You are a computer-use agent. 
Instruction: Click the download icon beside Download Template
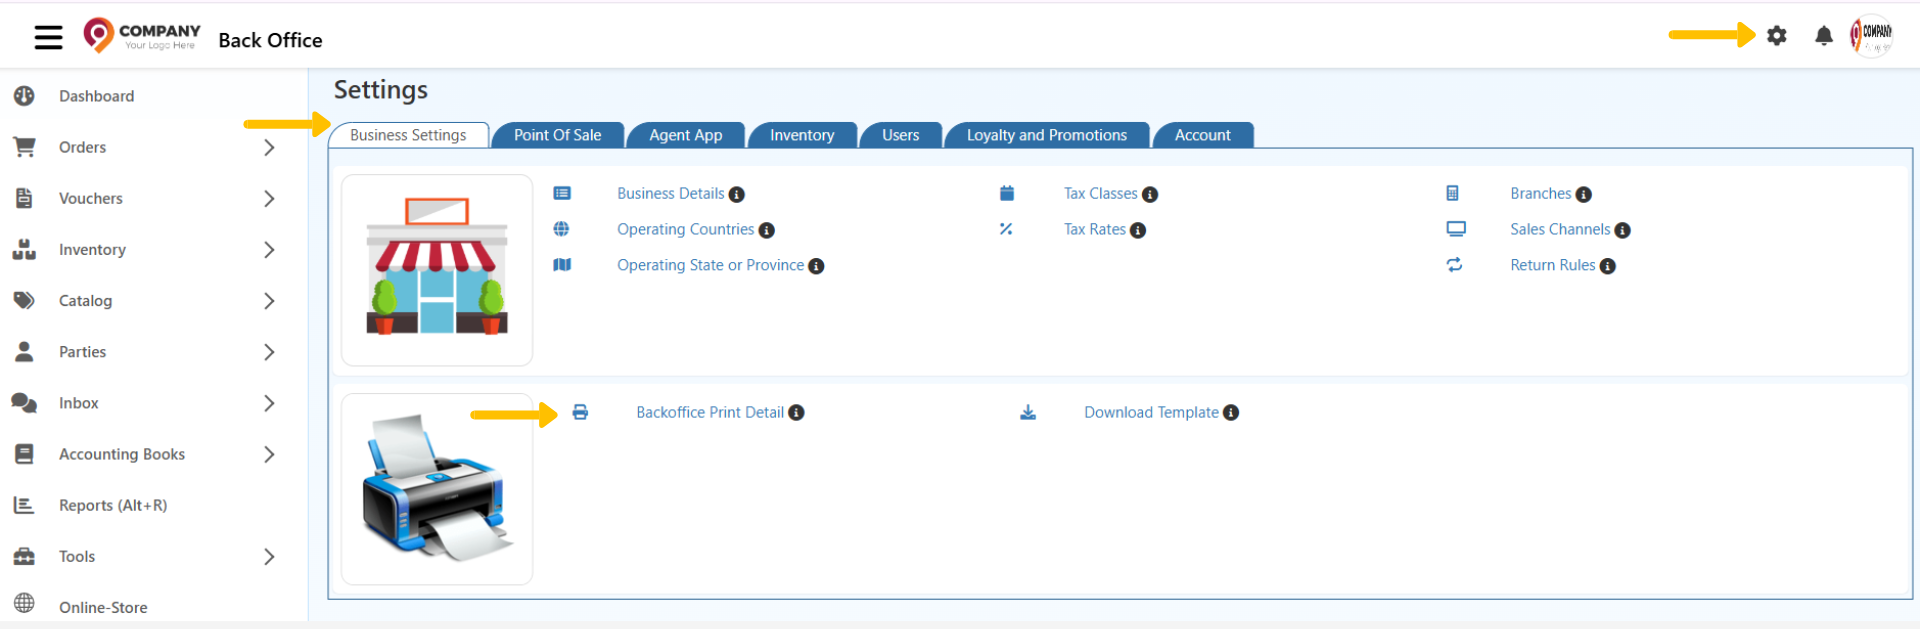point(1028,412)
